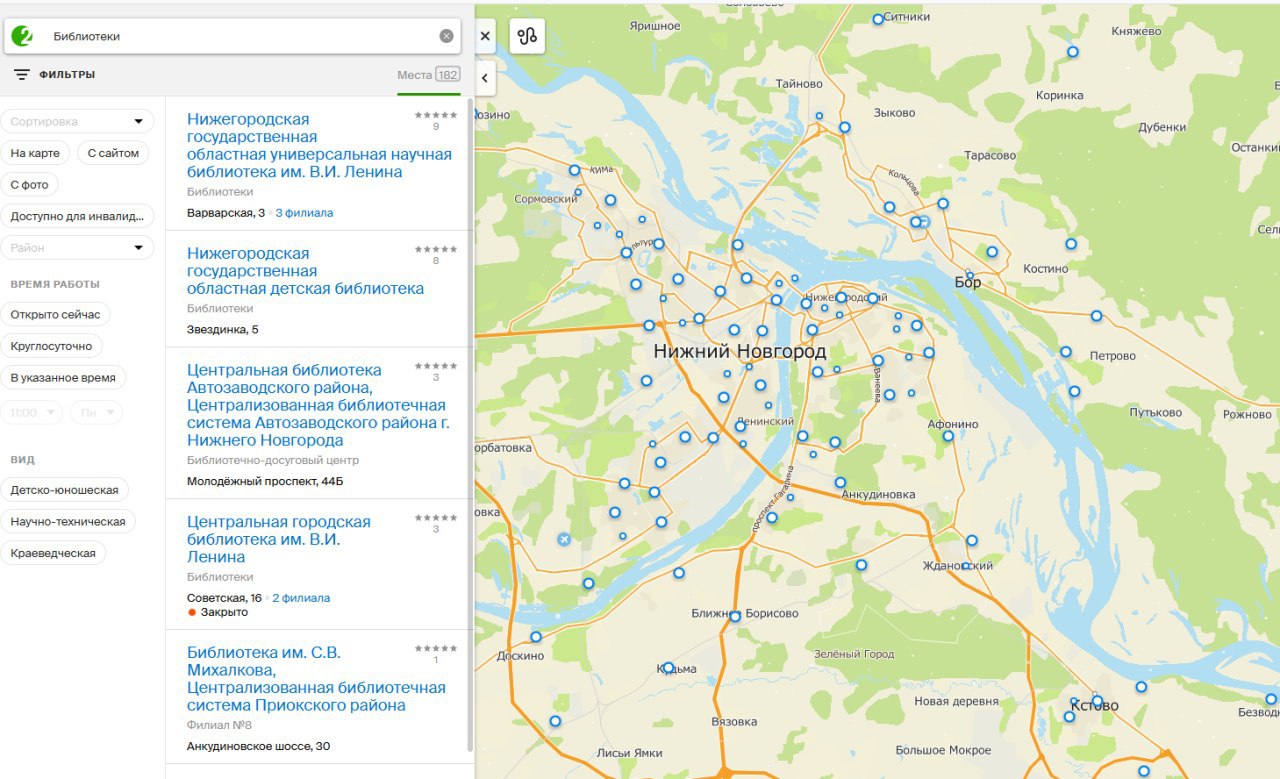This screenshot has height=779, width=1280.
Task: Click the map marker near Костино
Action: pos(1071,244)
